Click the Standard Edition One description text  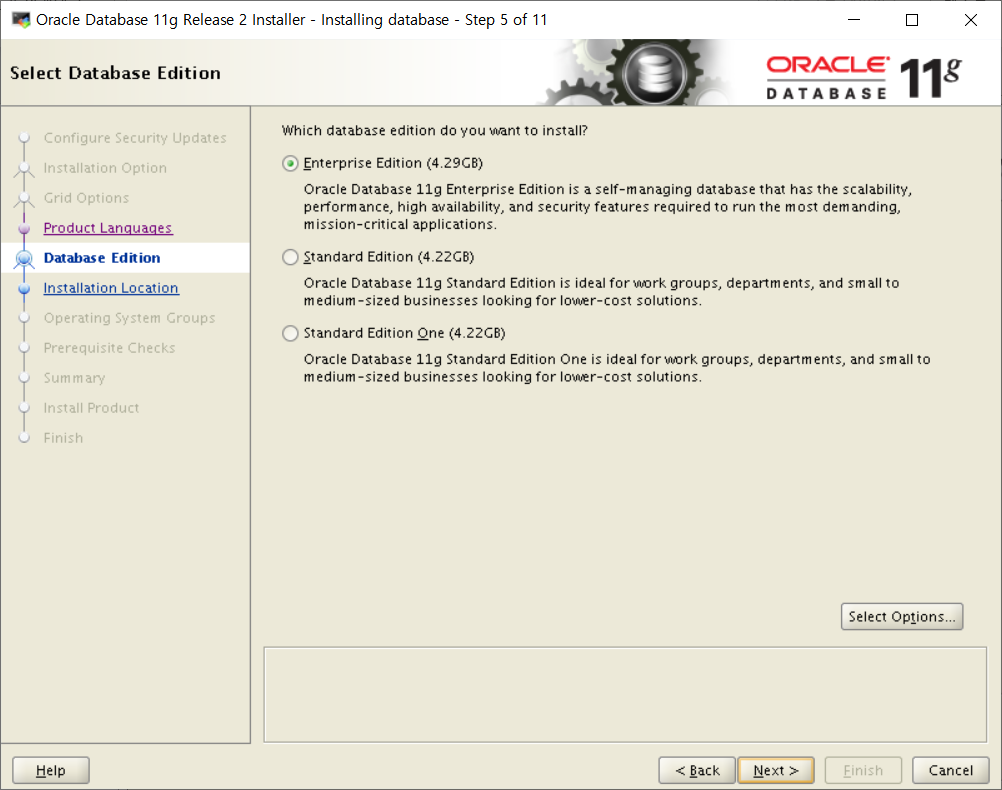[617, 368]
